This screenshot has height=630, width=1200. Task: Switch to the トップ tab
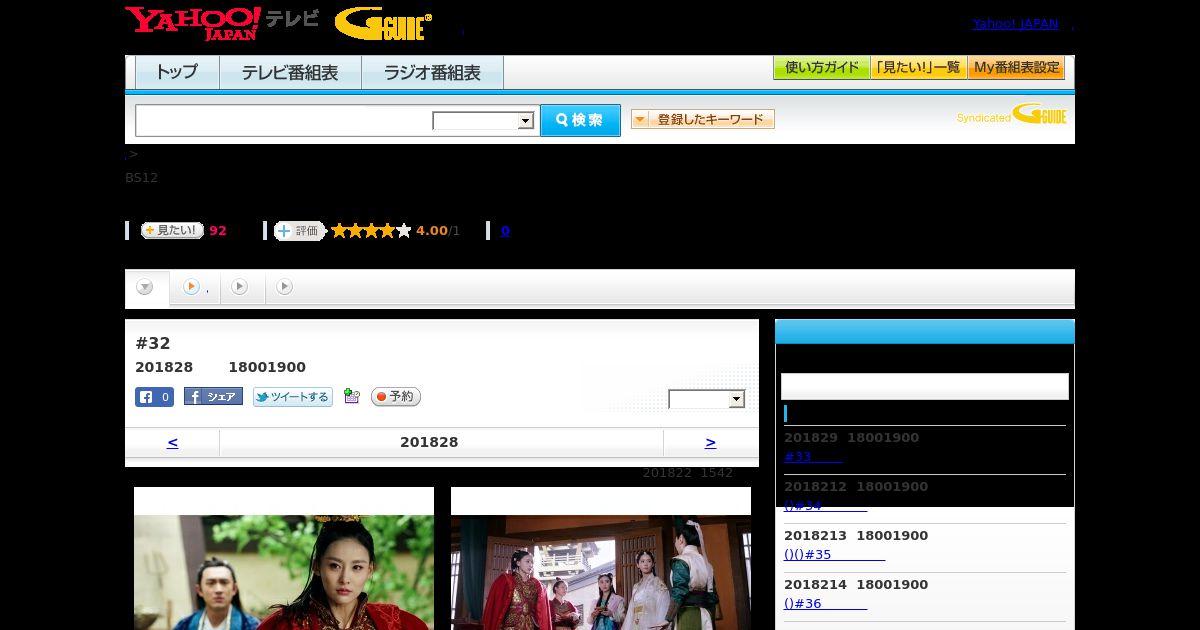[x=177, y=72]
